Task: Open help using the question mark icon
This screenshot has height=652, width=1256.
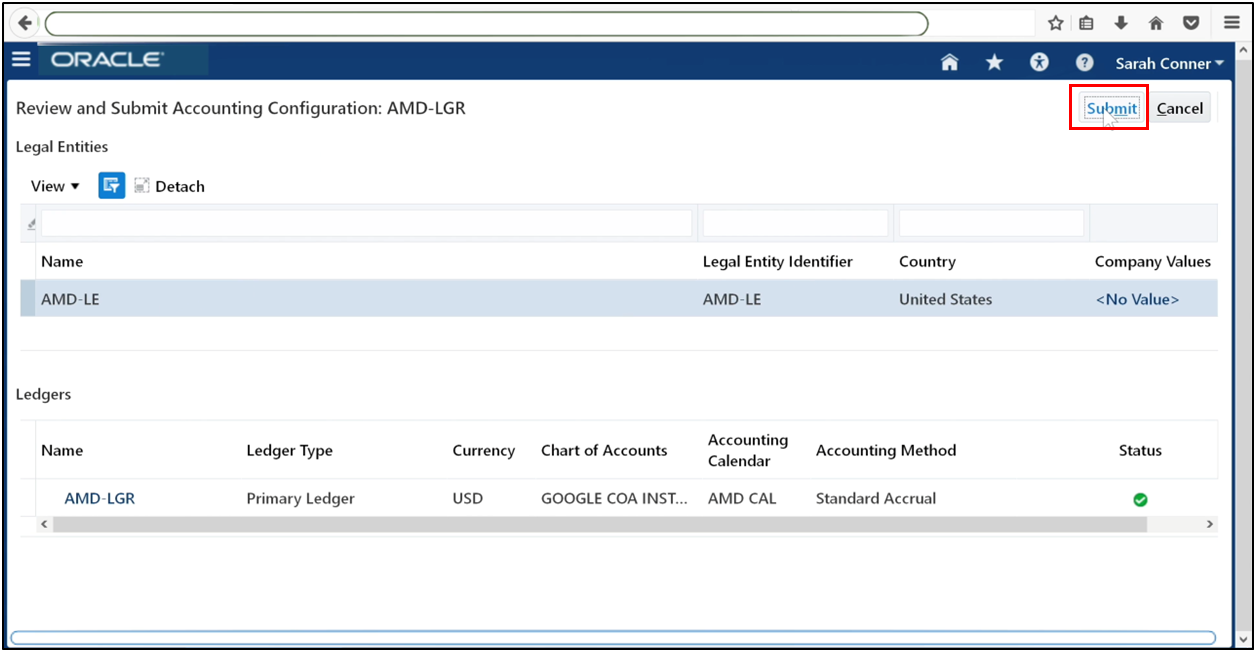Action: point(1084,62)
